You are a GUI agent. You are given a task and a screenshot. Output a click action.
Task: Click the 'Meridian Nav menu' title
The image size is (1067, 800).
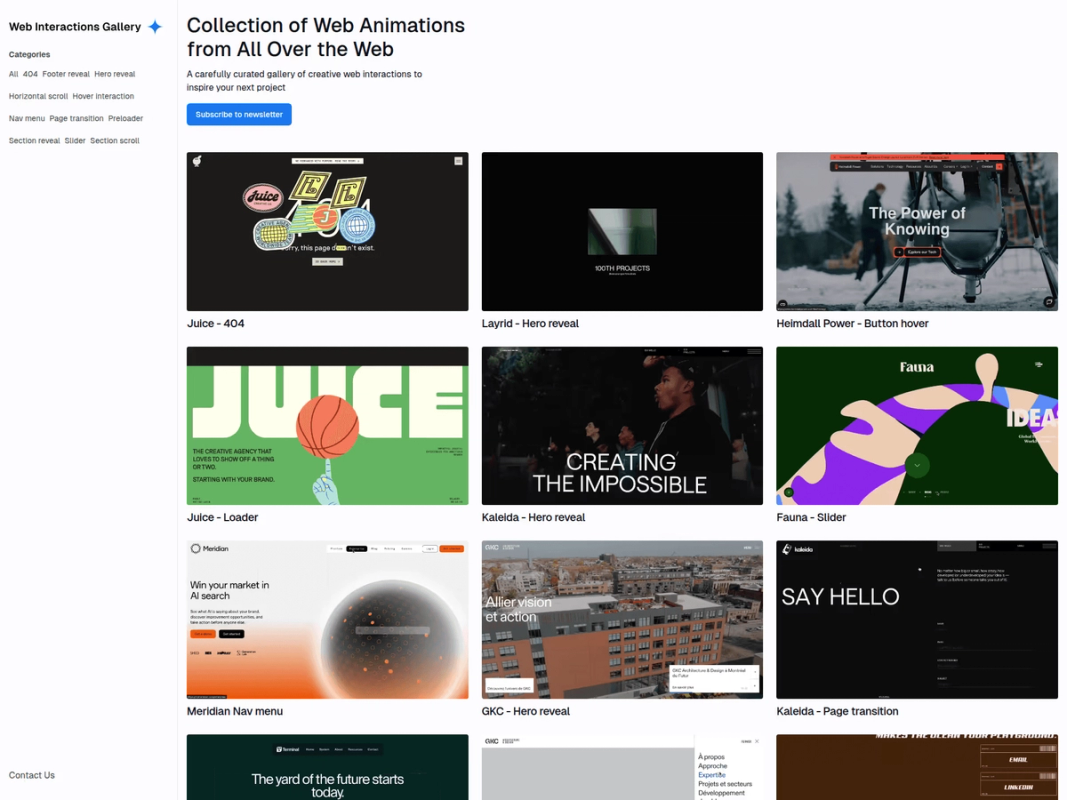pos(235,712)
